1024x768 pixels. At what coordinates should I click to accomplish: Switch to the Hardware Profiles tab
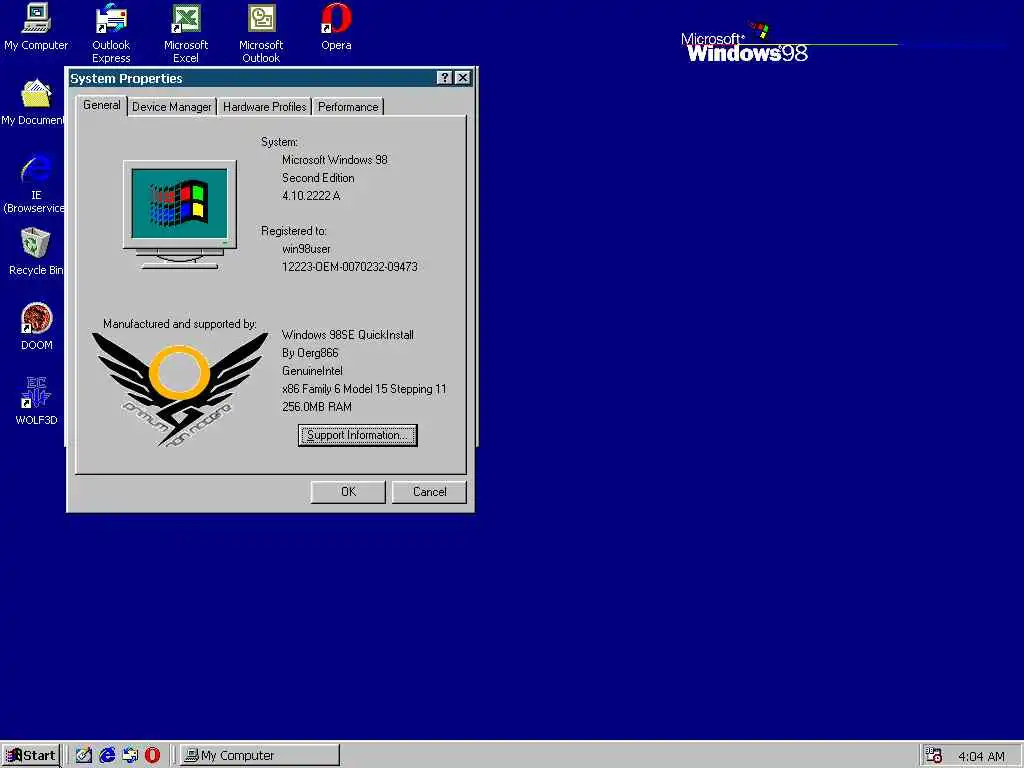pos(264,106)
